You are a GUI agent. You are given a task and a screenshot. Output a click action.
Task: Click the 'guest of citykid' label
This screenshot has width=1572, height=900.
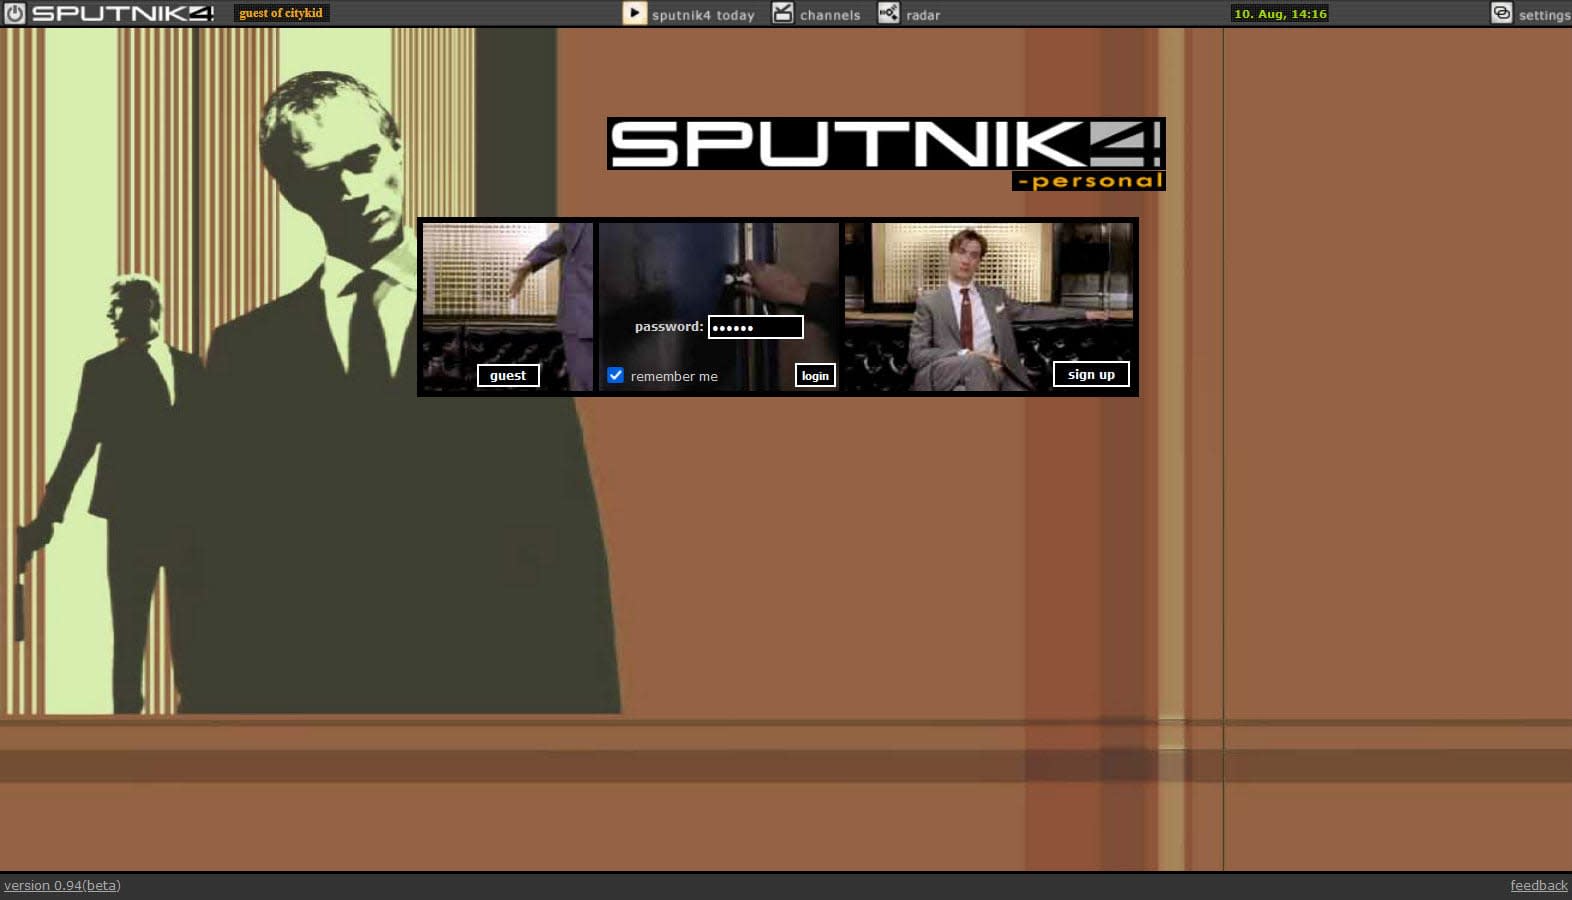pyautogui.click(x=281, y=13)
